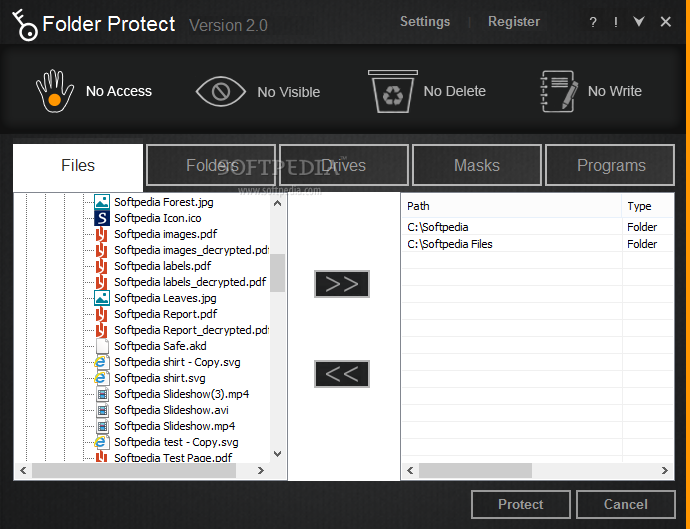690x529 pixels.
Task: Switch to the Folders tab
Action: point(211,165)
